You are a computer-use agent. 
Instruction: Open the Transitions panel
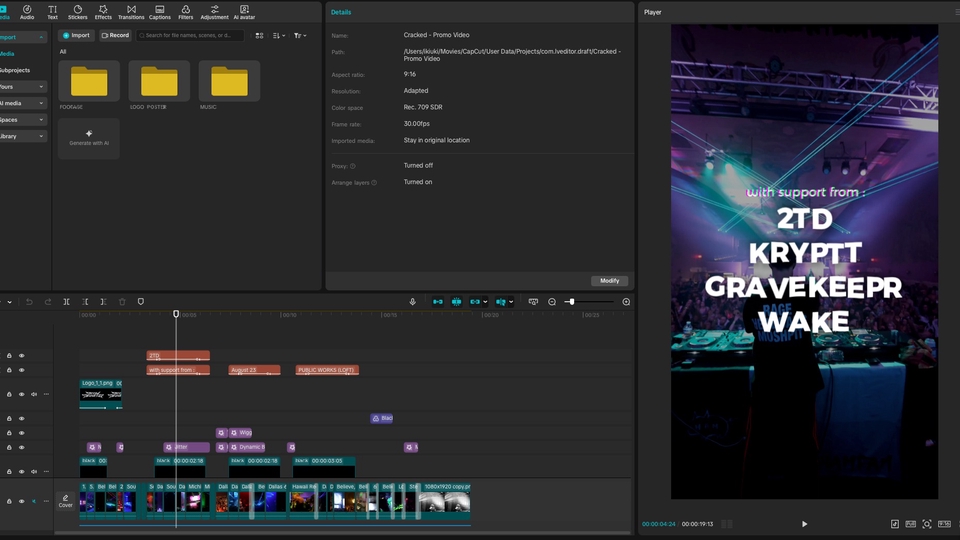pos(131,12)
